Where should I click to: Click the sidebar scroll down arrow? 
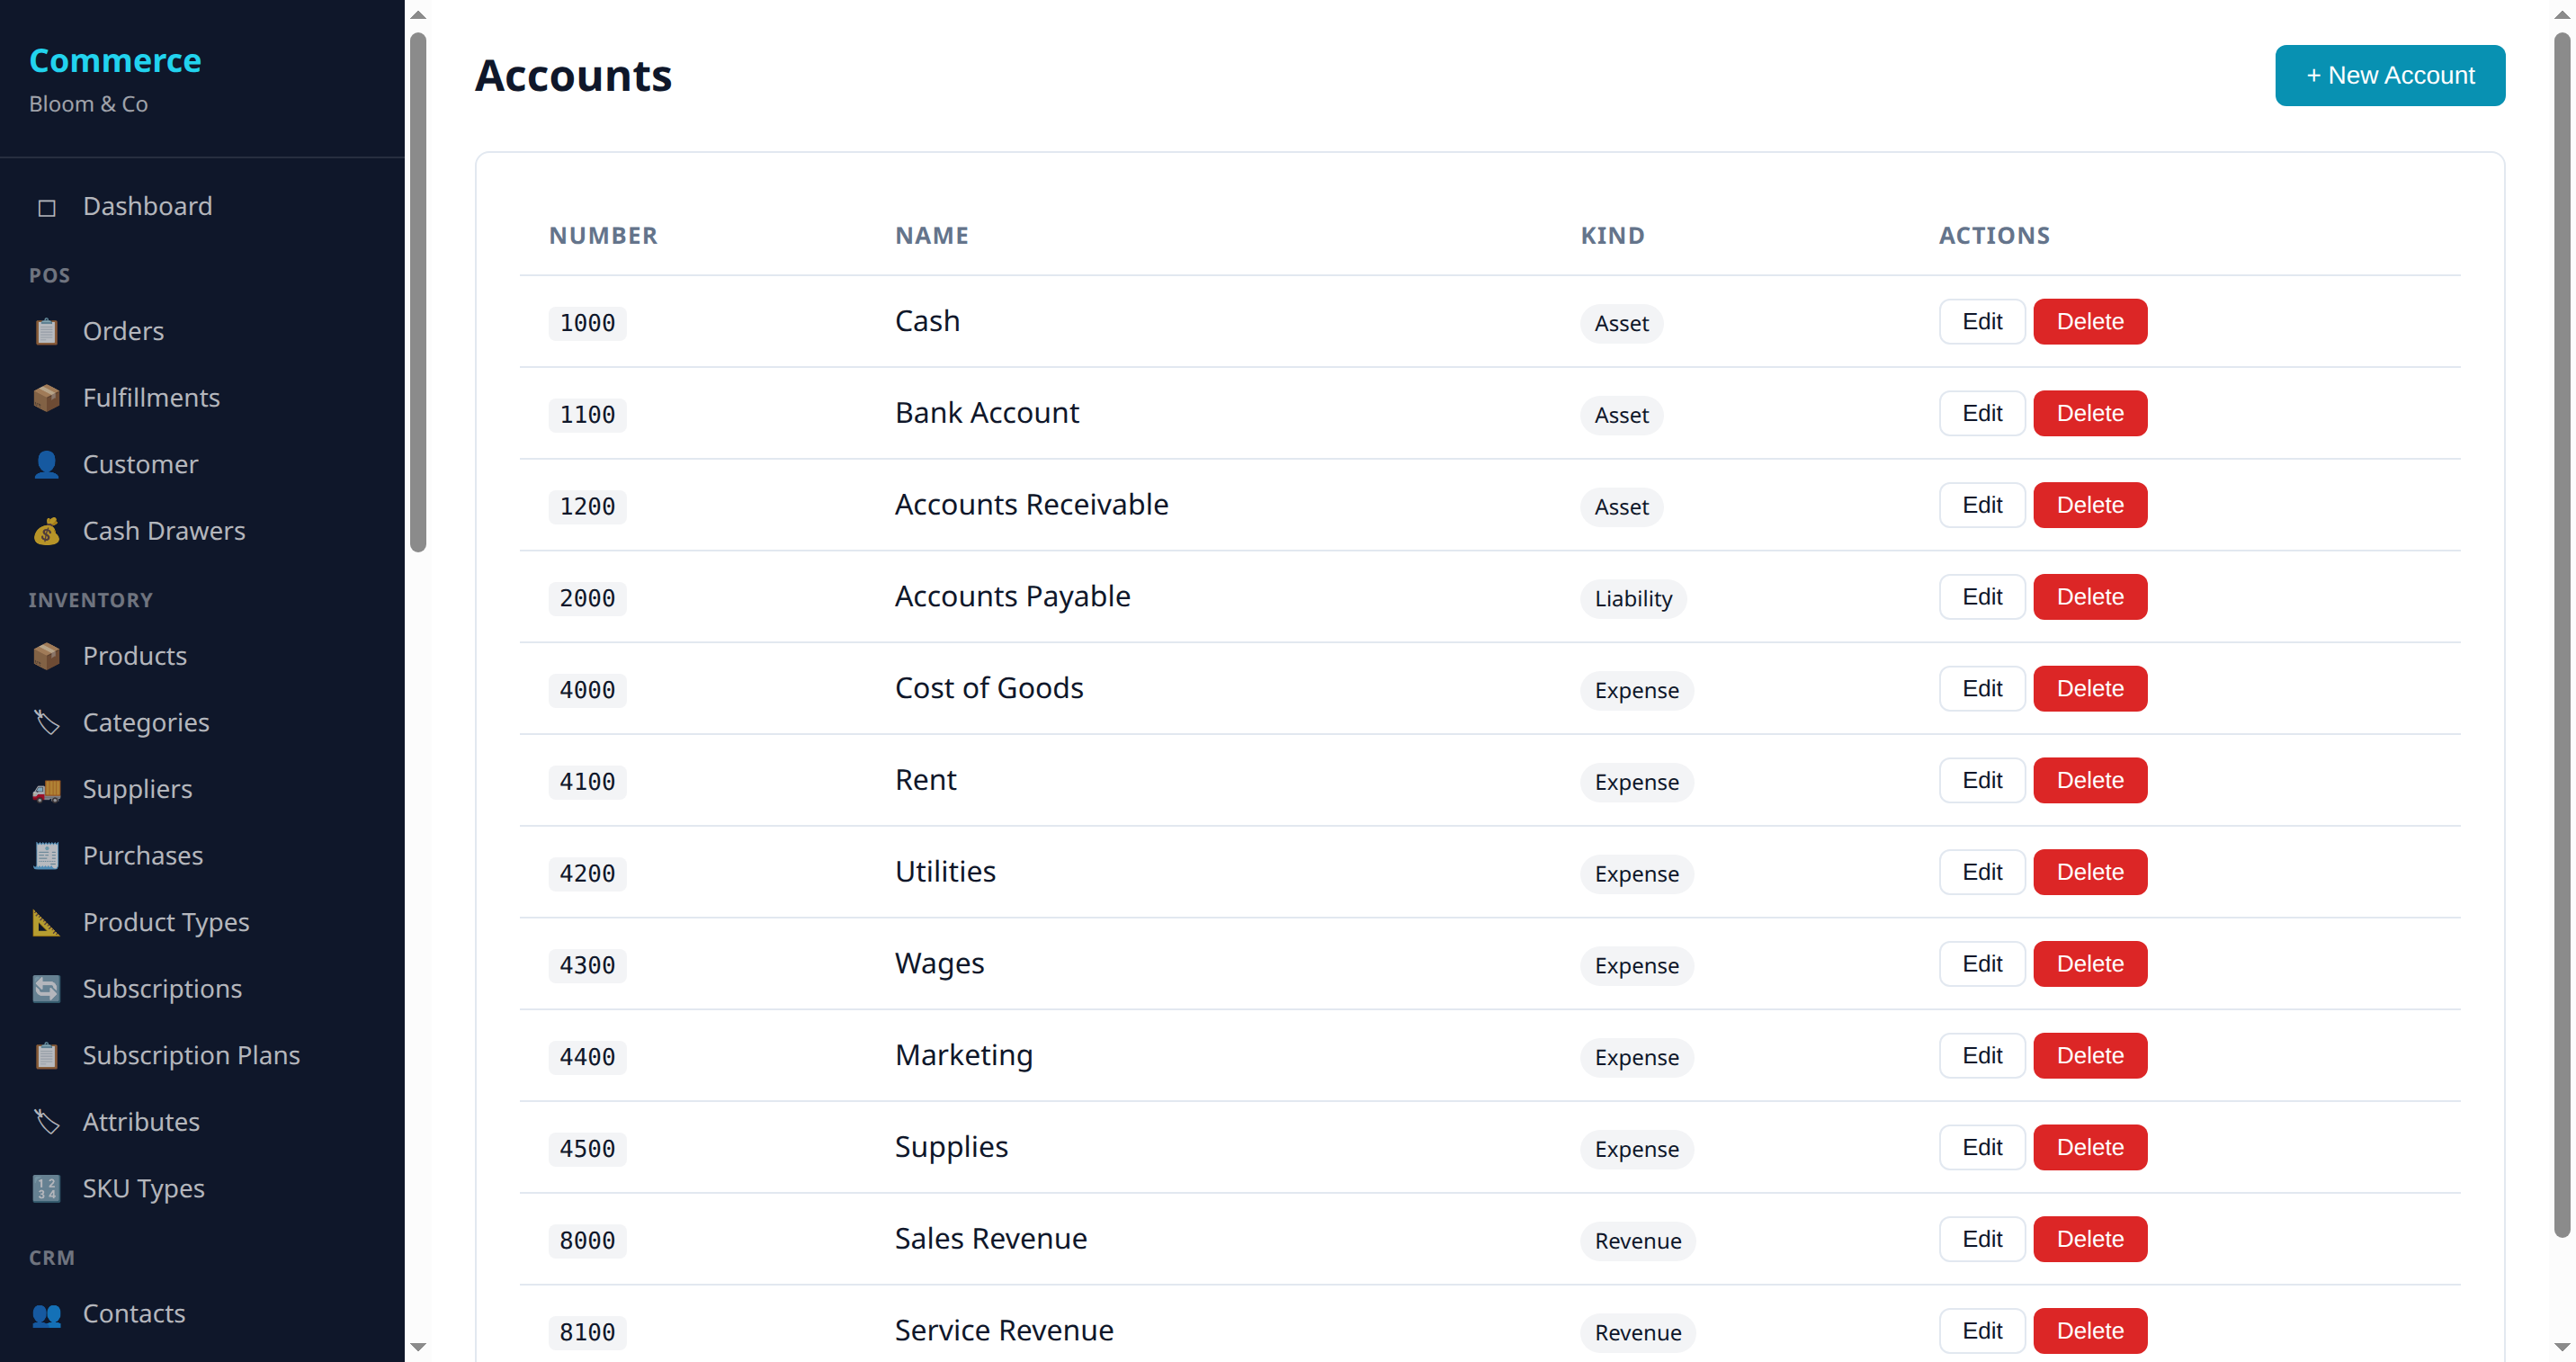coord(418,1347)
